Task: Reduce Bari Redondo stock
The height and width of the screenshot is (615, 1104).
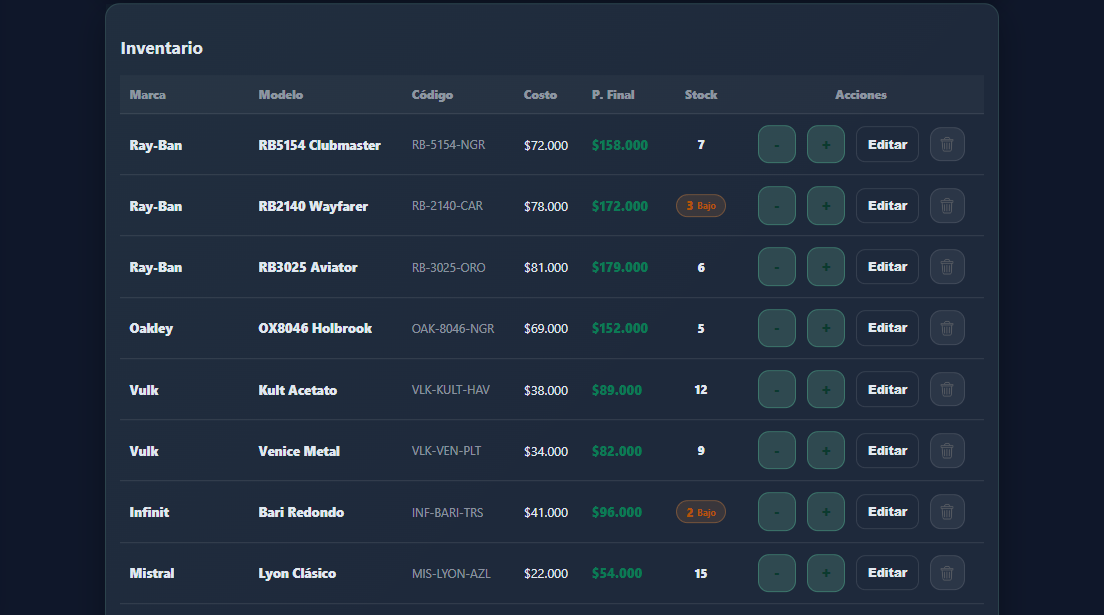Action: click(777, 512)
